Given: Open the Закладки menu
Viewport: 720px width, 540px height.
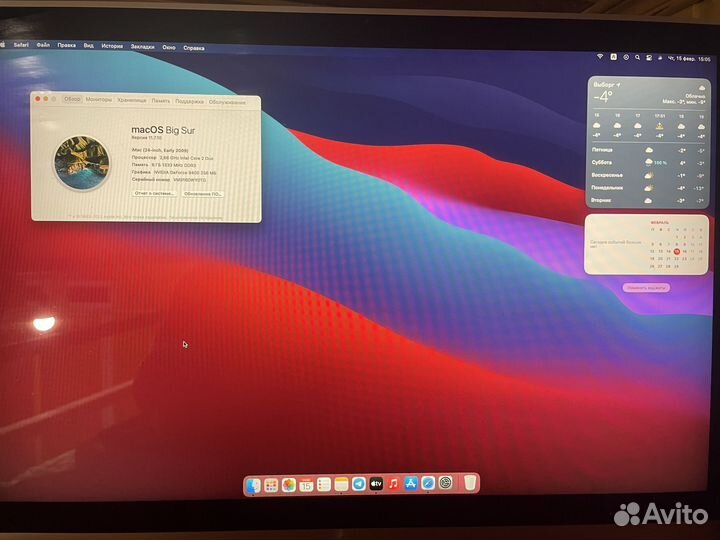Looking at the screenshot, I should point(142,46).
